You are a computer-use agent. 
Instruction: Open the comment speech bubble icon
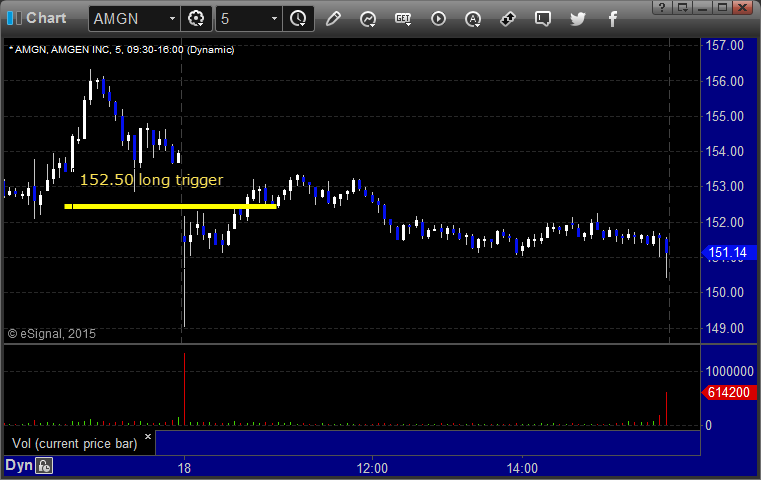(543, 19)
